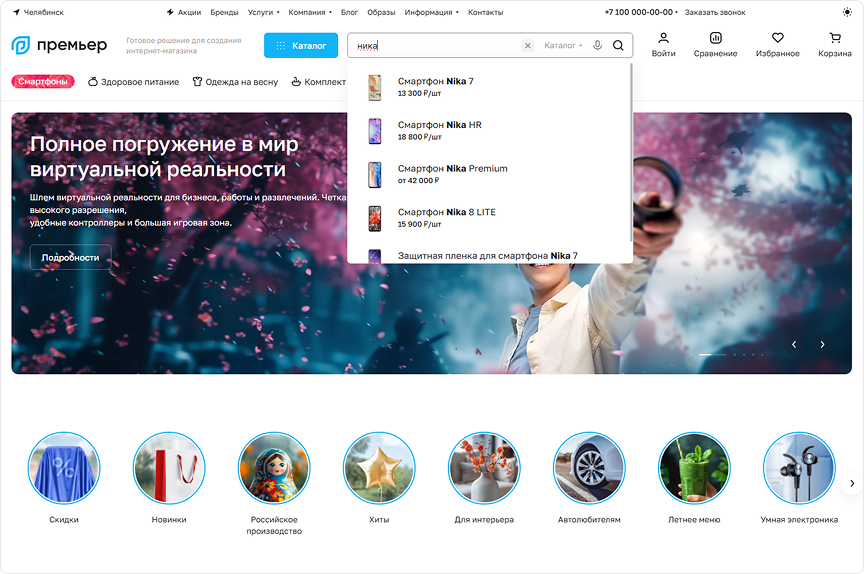The height and width of the screenshot is (574, 864).
Task: Open the Корзина cart icon
Action: point(835,38)
